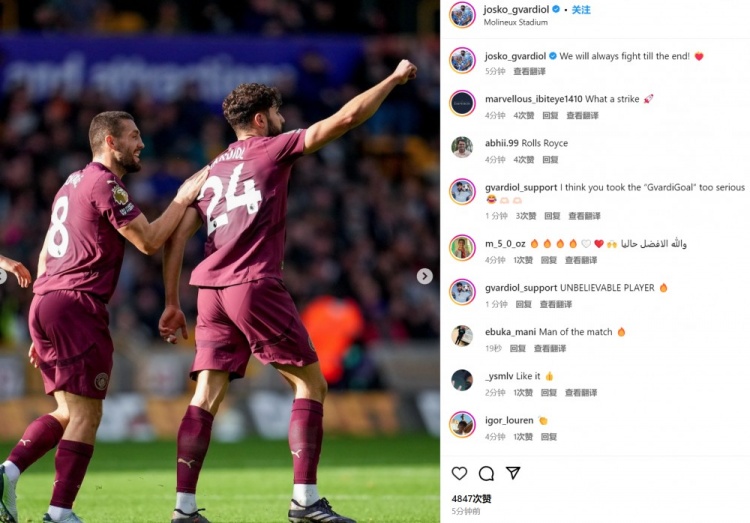The width and height of the screenshot is (750, 523).
Task: View translation of the post caption
Action: click(x=529, y=71)
